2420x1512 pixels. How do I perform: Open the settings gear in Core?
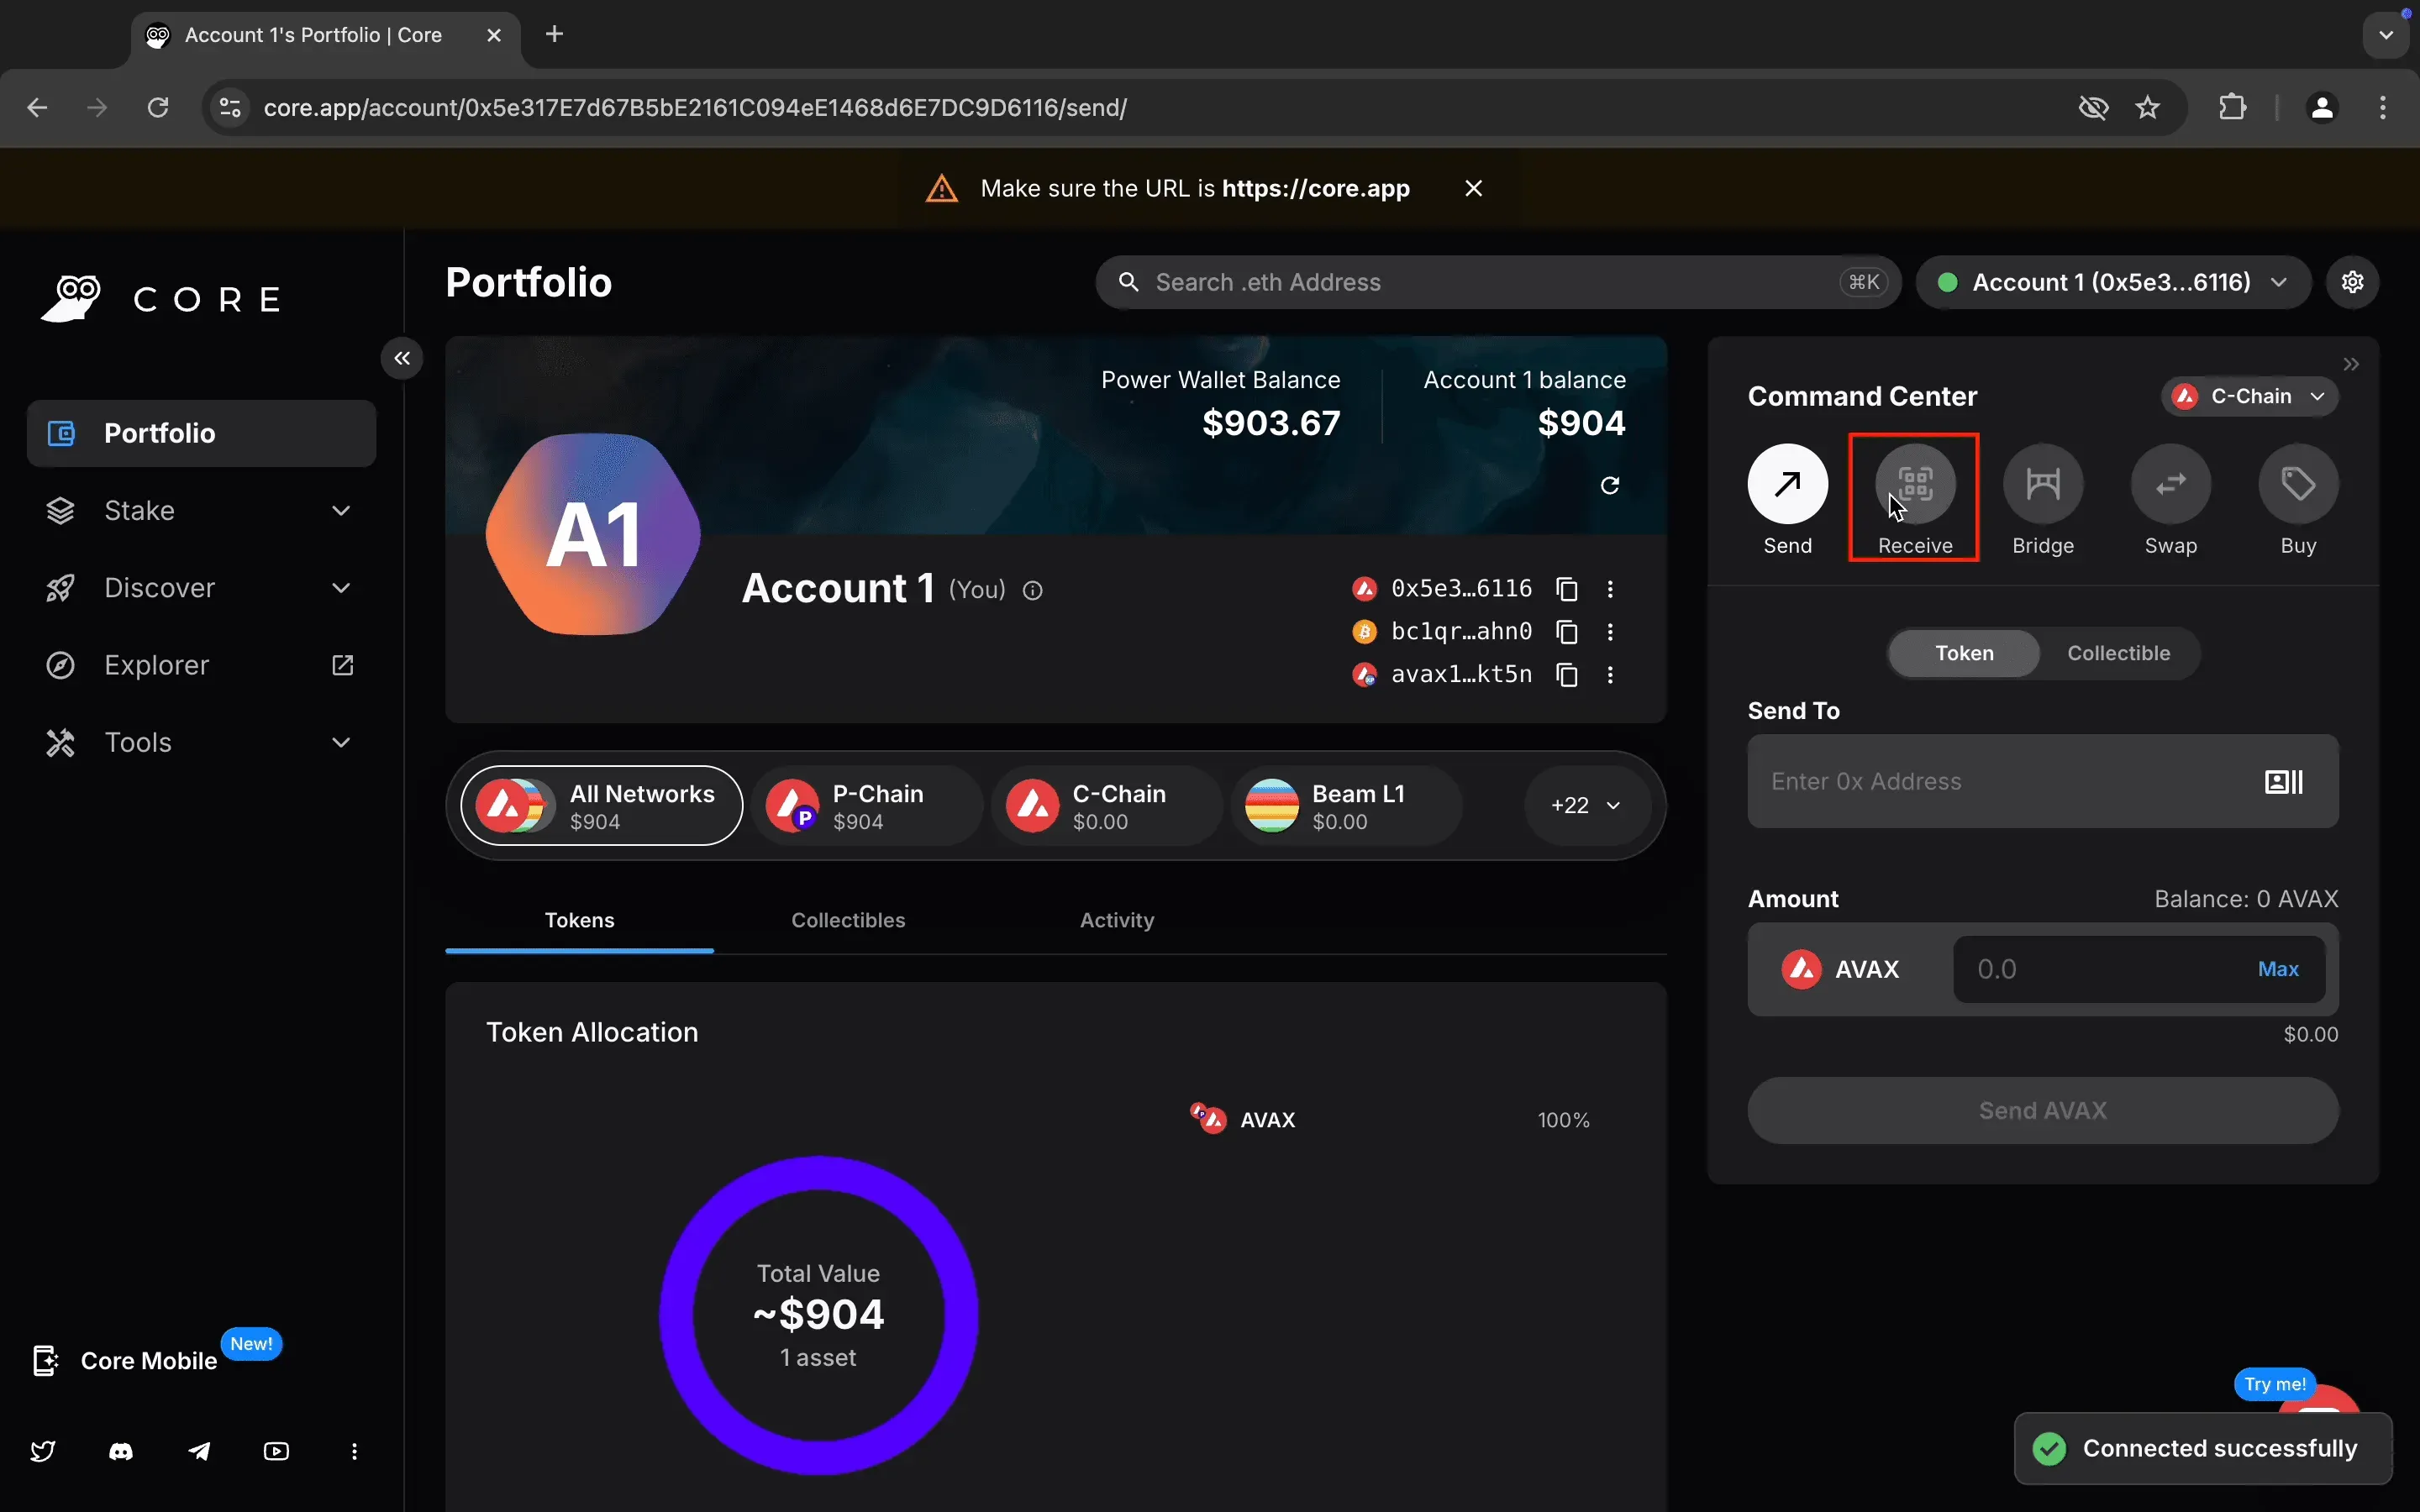click(x=2352, y=282)
